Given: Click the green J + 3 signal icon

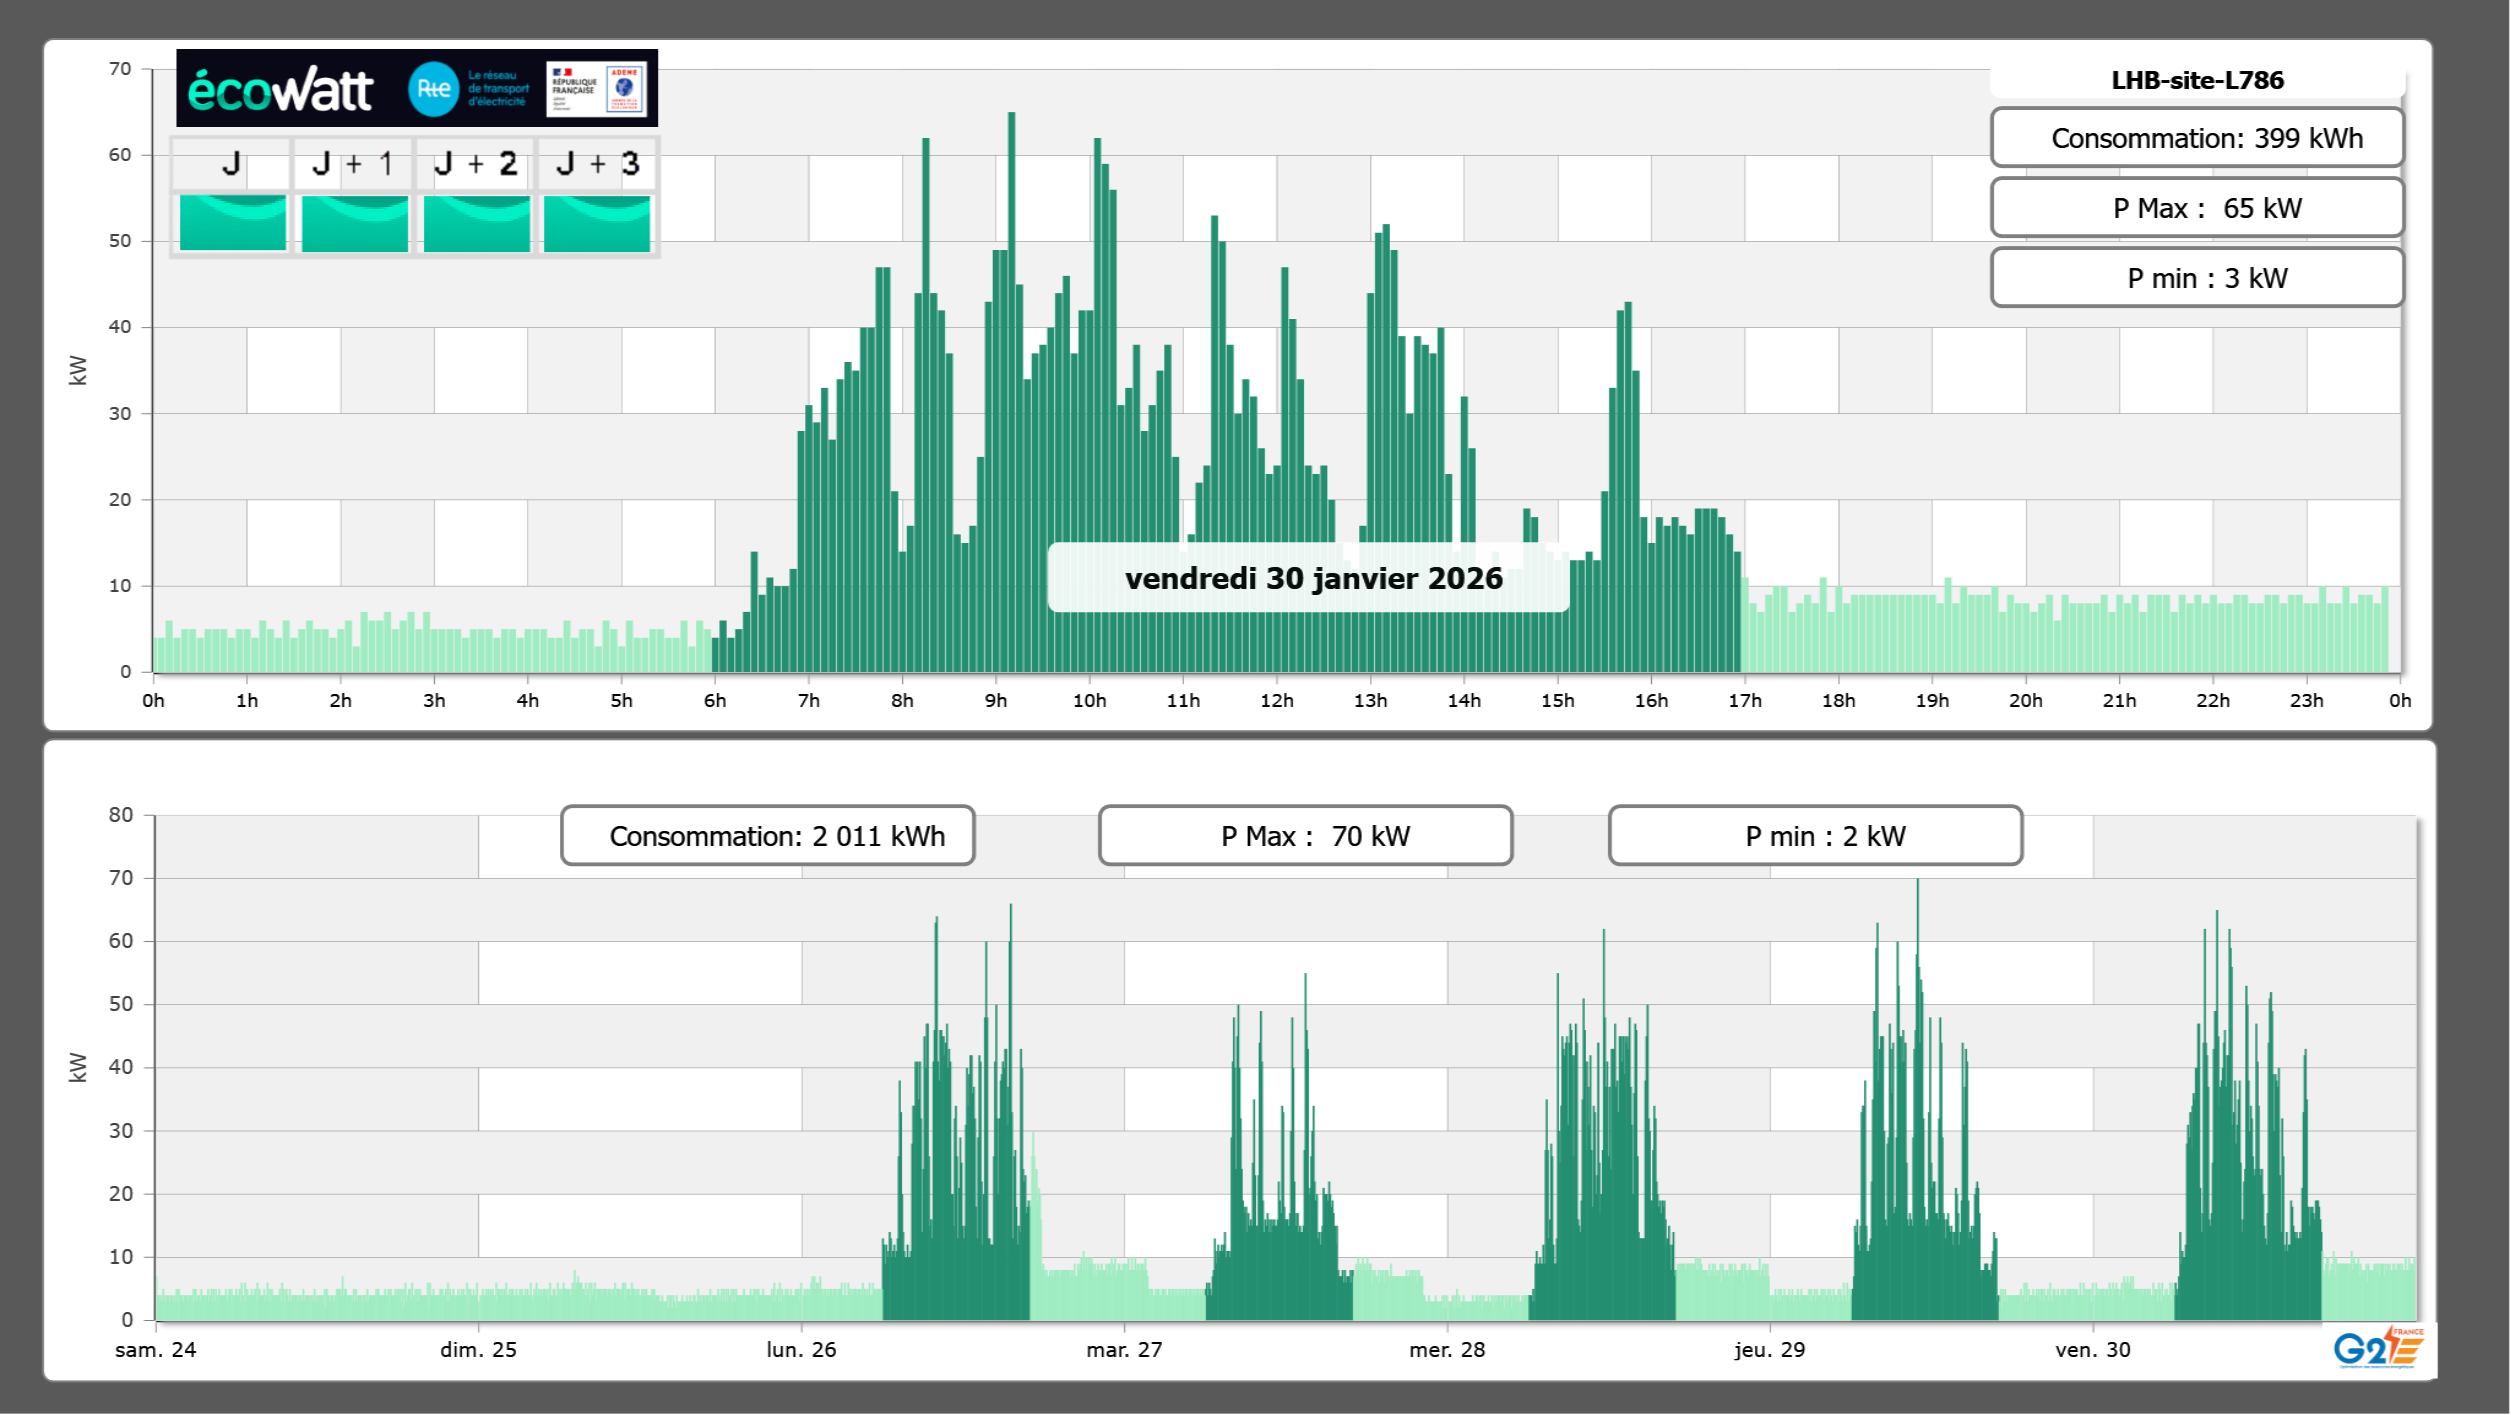Looking at the screenshot, I should tap(597, 223).
